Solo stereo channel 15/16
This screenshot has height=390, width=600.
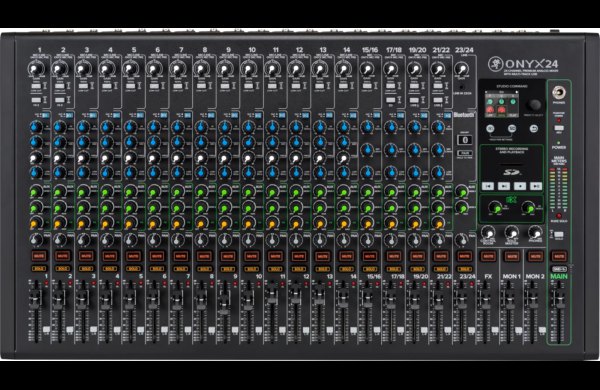coord(370,269)
